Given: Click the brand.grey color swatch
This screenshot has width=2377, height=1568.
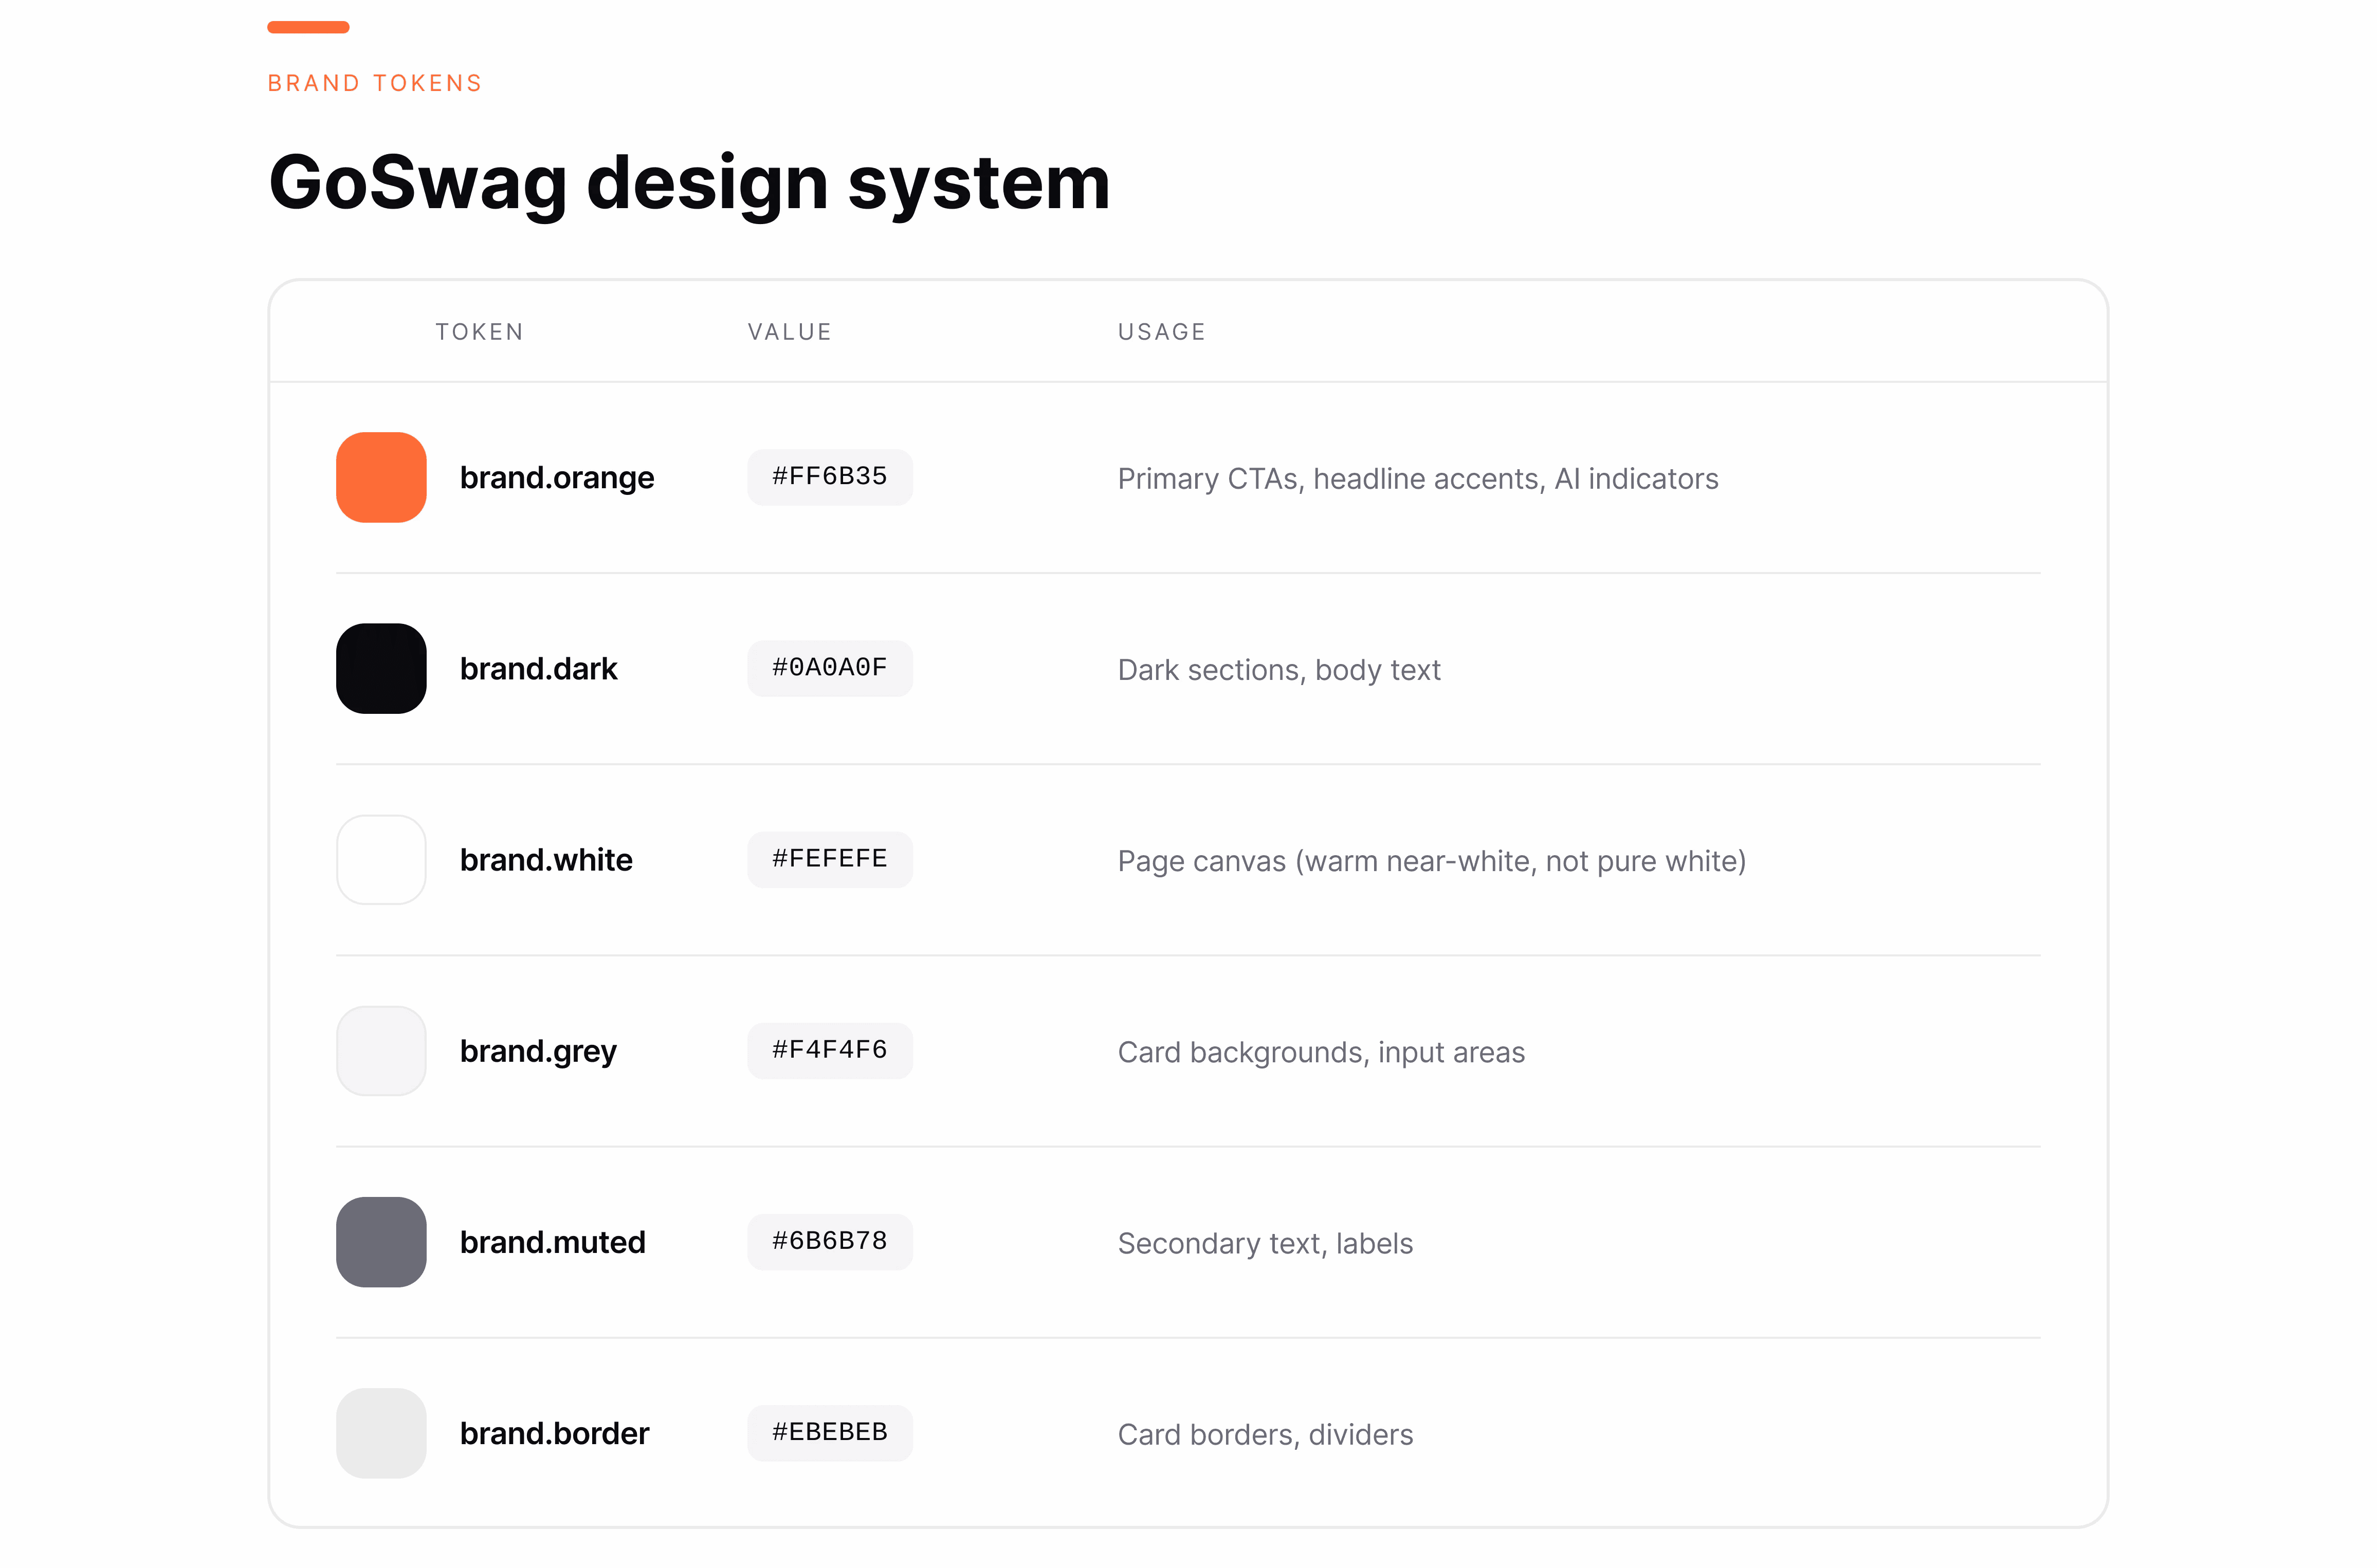Looking at the screenshot, I should coord(381,1051).
